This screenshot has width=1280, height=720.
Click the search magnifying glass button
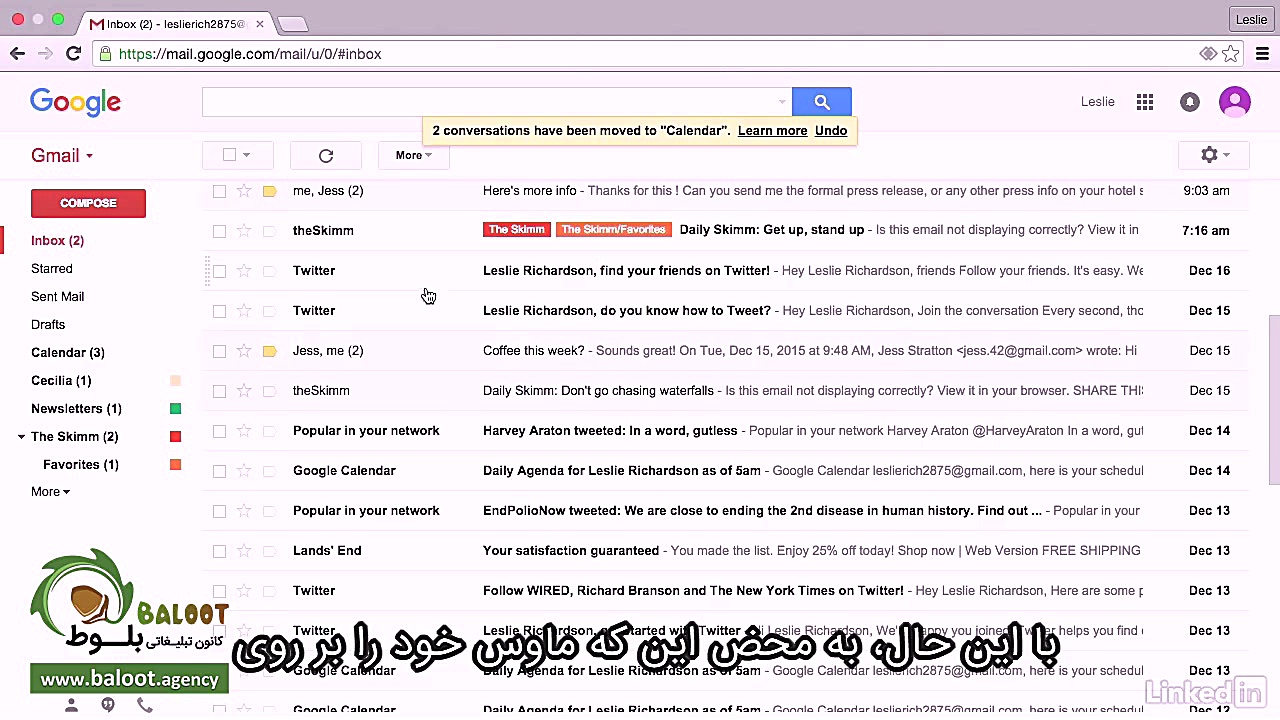821,101
